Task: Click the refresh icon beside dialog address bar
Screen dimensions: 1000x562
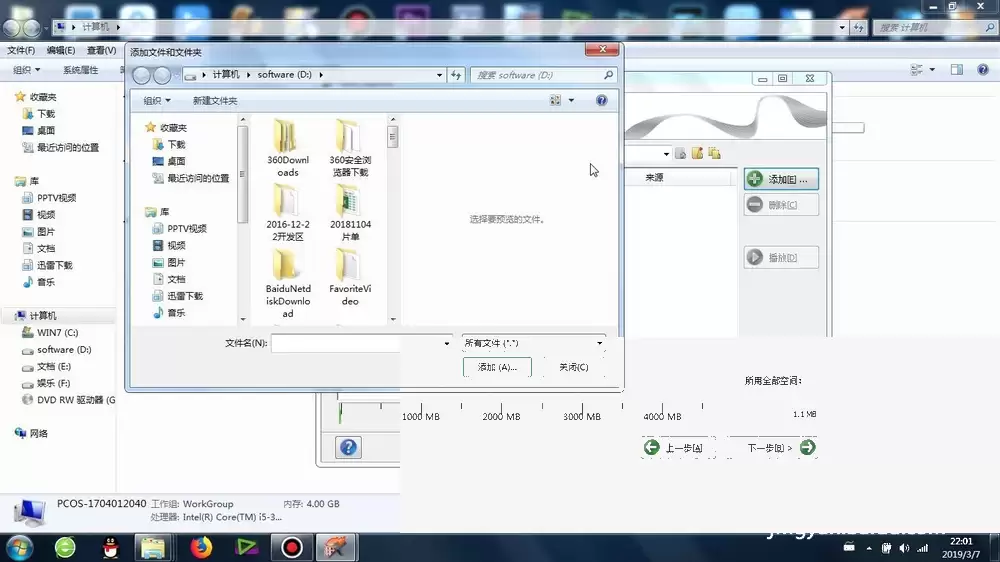Action: click(x=456, y=75)
